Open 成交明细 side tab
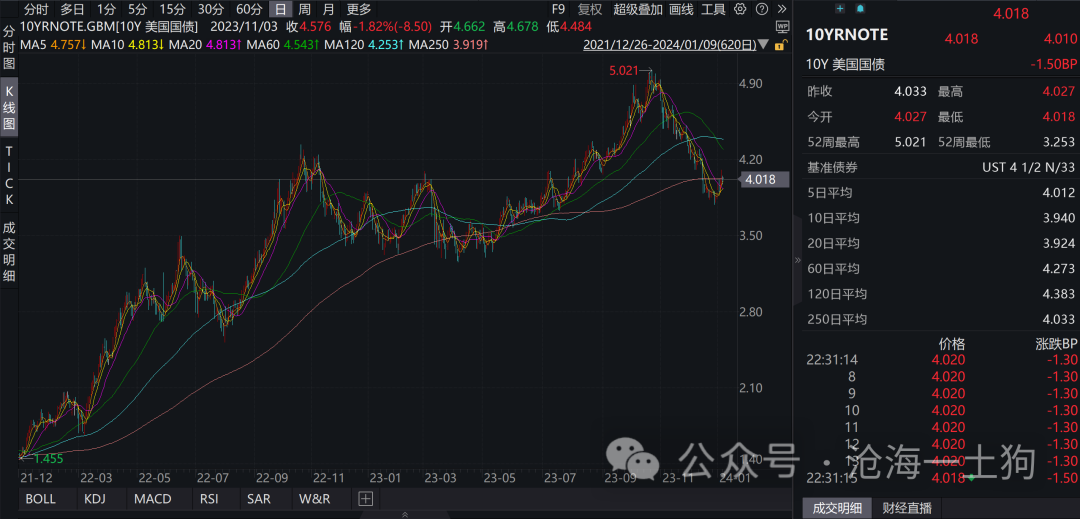This screenshot has height=519, width=1080. click(9, 252)
